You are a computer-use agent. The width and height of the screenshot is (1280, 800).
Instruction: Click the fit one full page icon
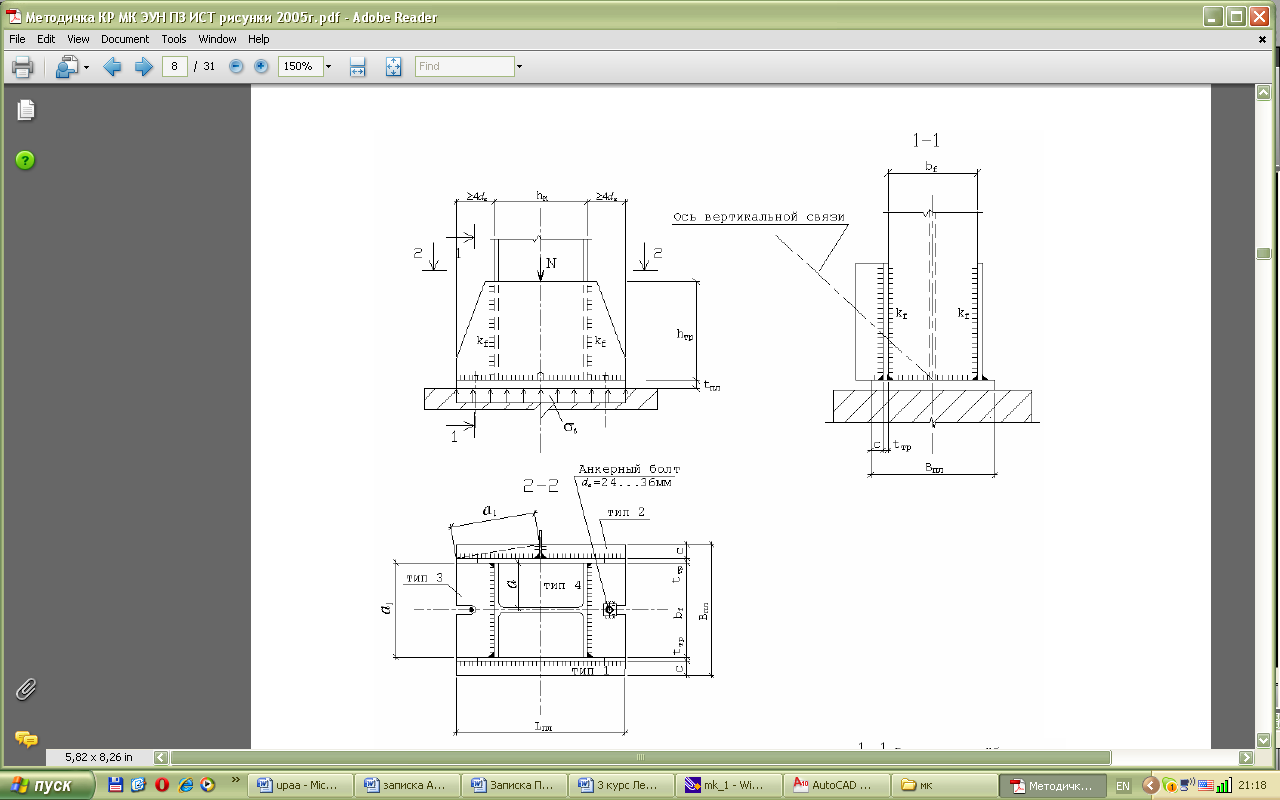click(393, 67)
